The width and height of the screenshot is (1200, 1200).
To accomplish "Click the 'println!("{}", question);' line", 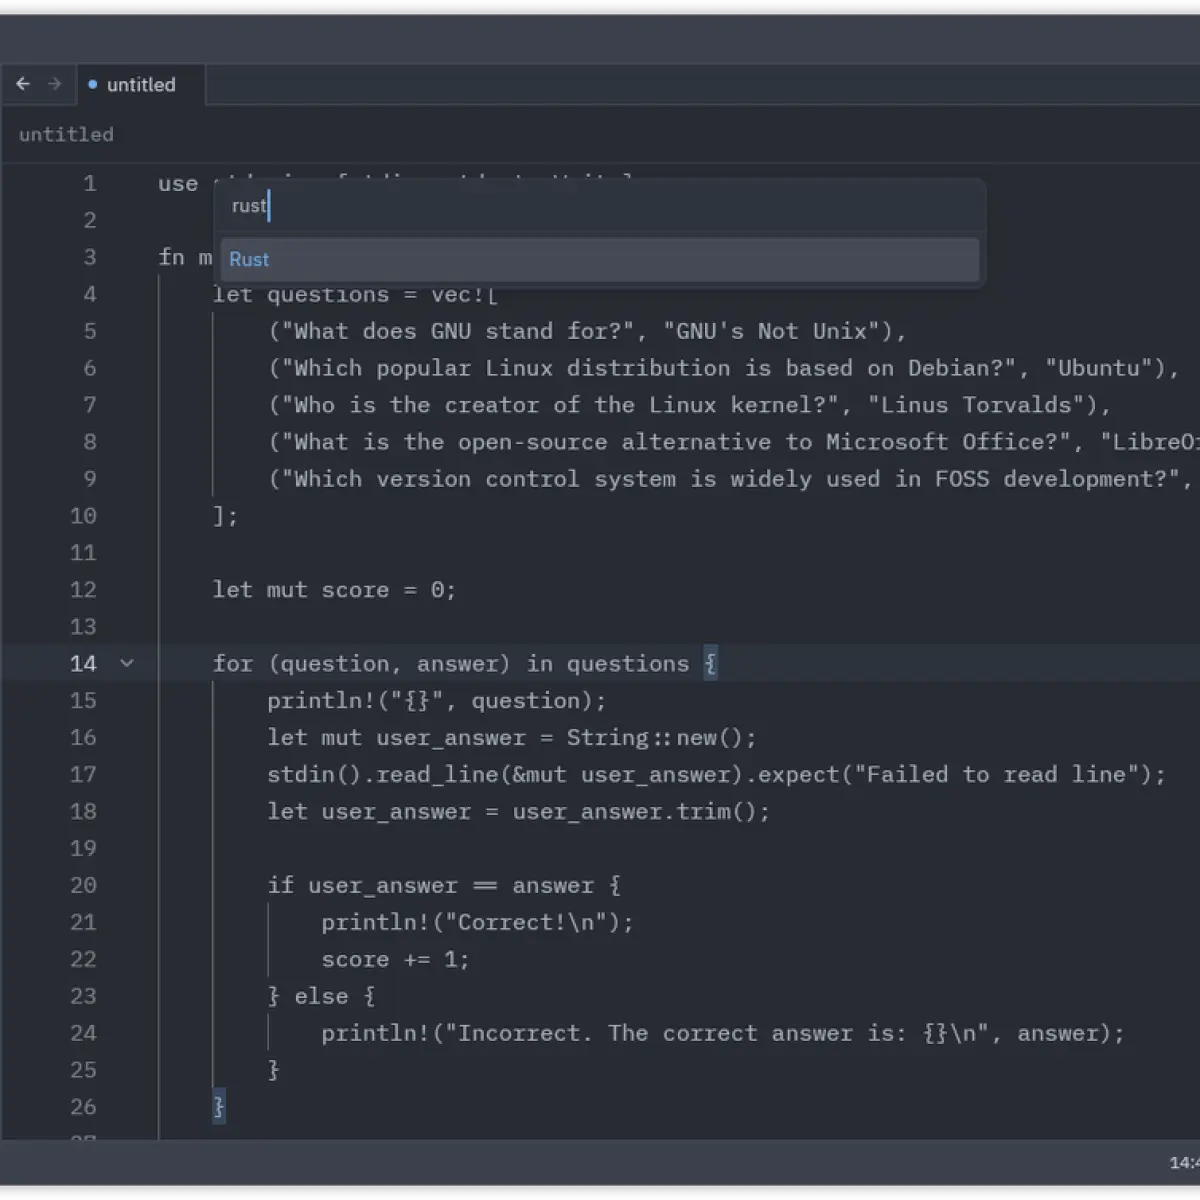I will (x=437, y=700).
